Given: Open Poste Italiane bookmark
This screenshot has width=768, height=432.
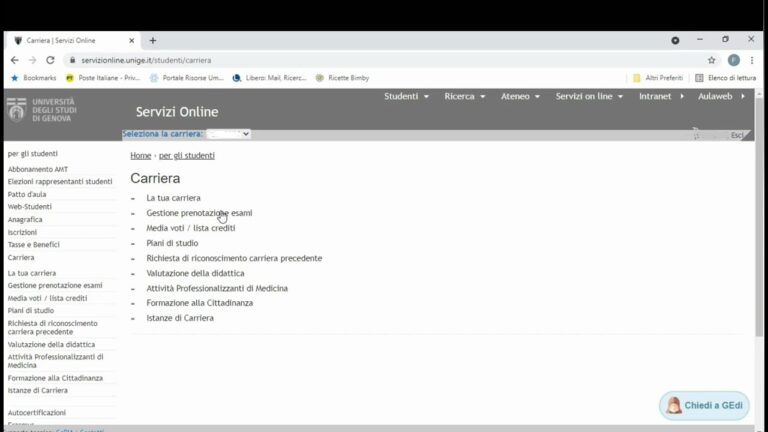Looking at the screenshot, I should tap(103, 78).
